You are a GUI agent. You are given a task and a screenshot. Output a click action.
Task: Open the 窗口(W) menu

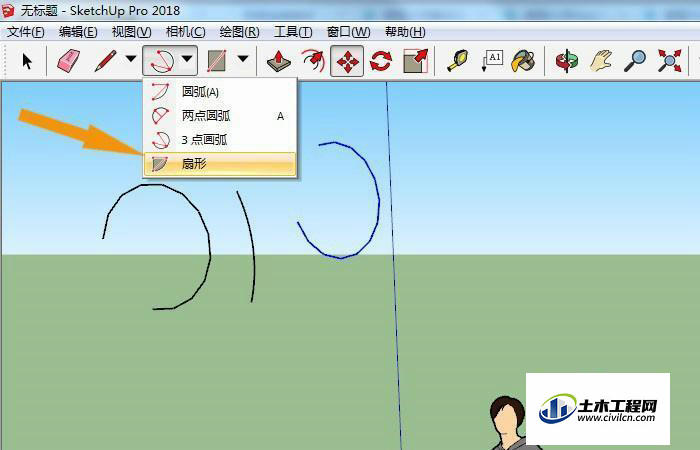coord(348,32)
